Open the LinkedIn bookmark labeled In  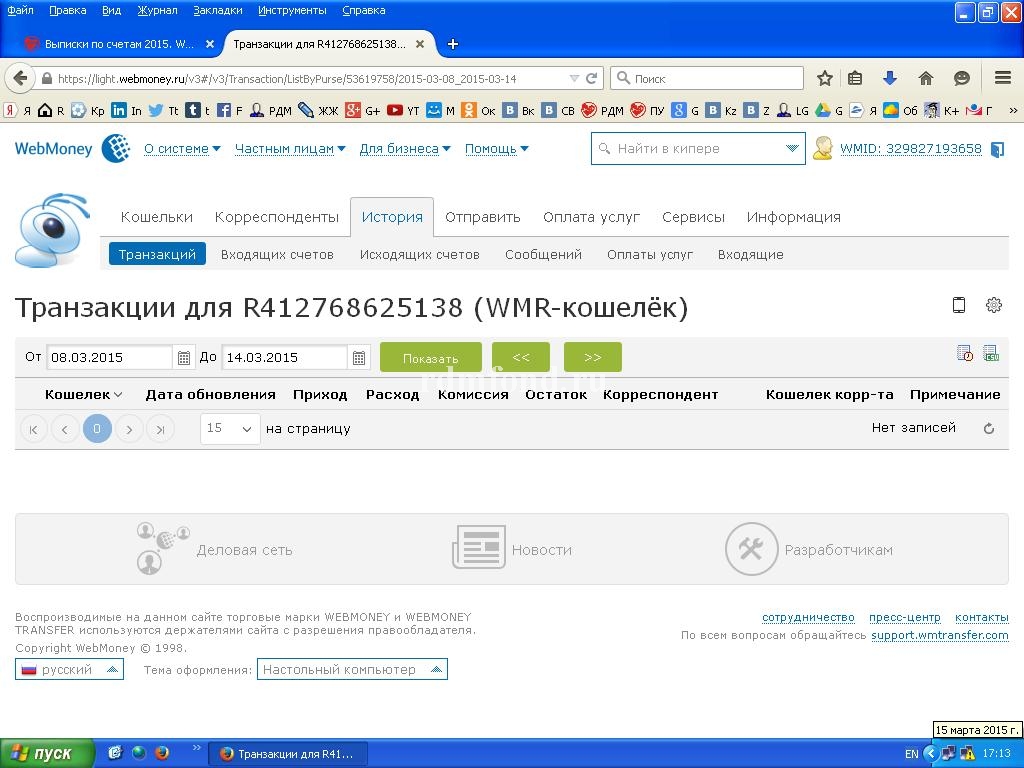click(x=126, y=110)
